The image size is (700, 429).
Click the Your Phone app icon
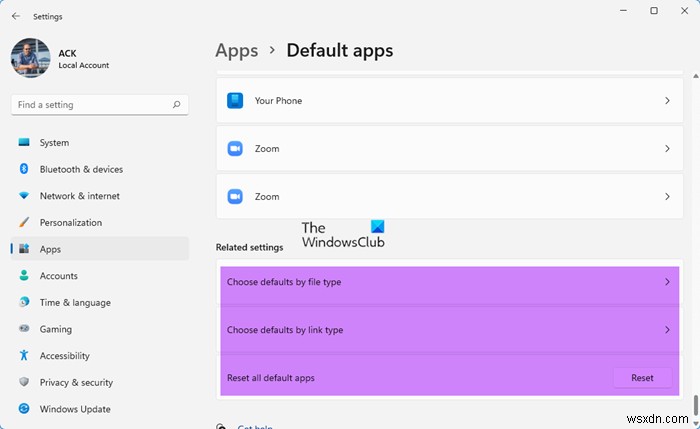(235, 101)
